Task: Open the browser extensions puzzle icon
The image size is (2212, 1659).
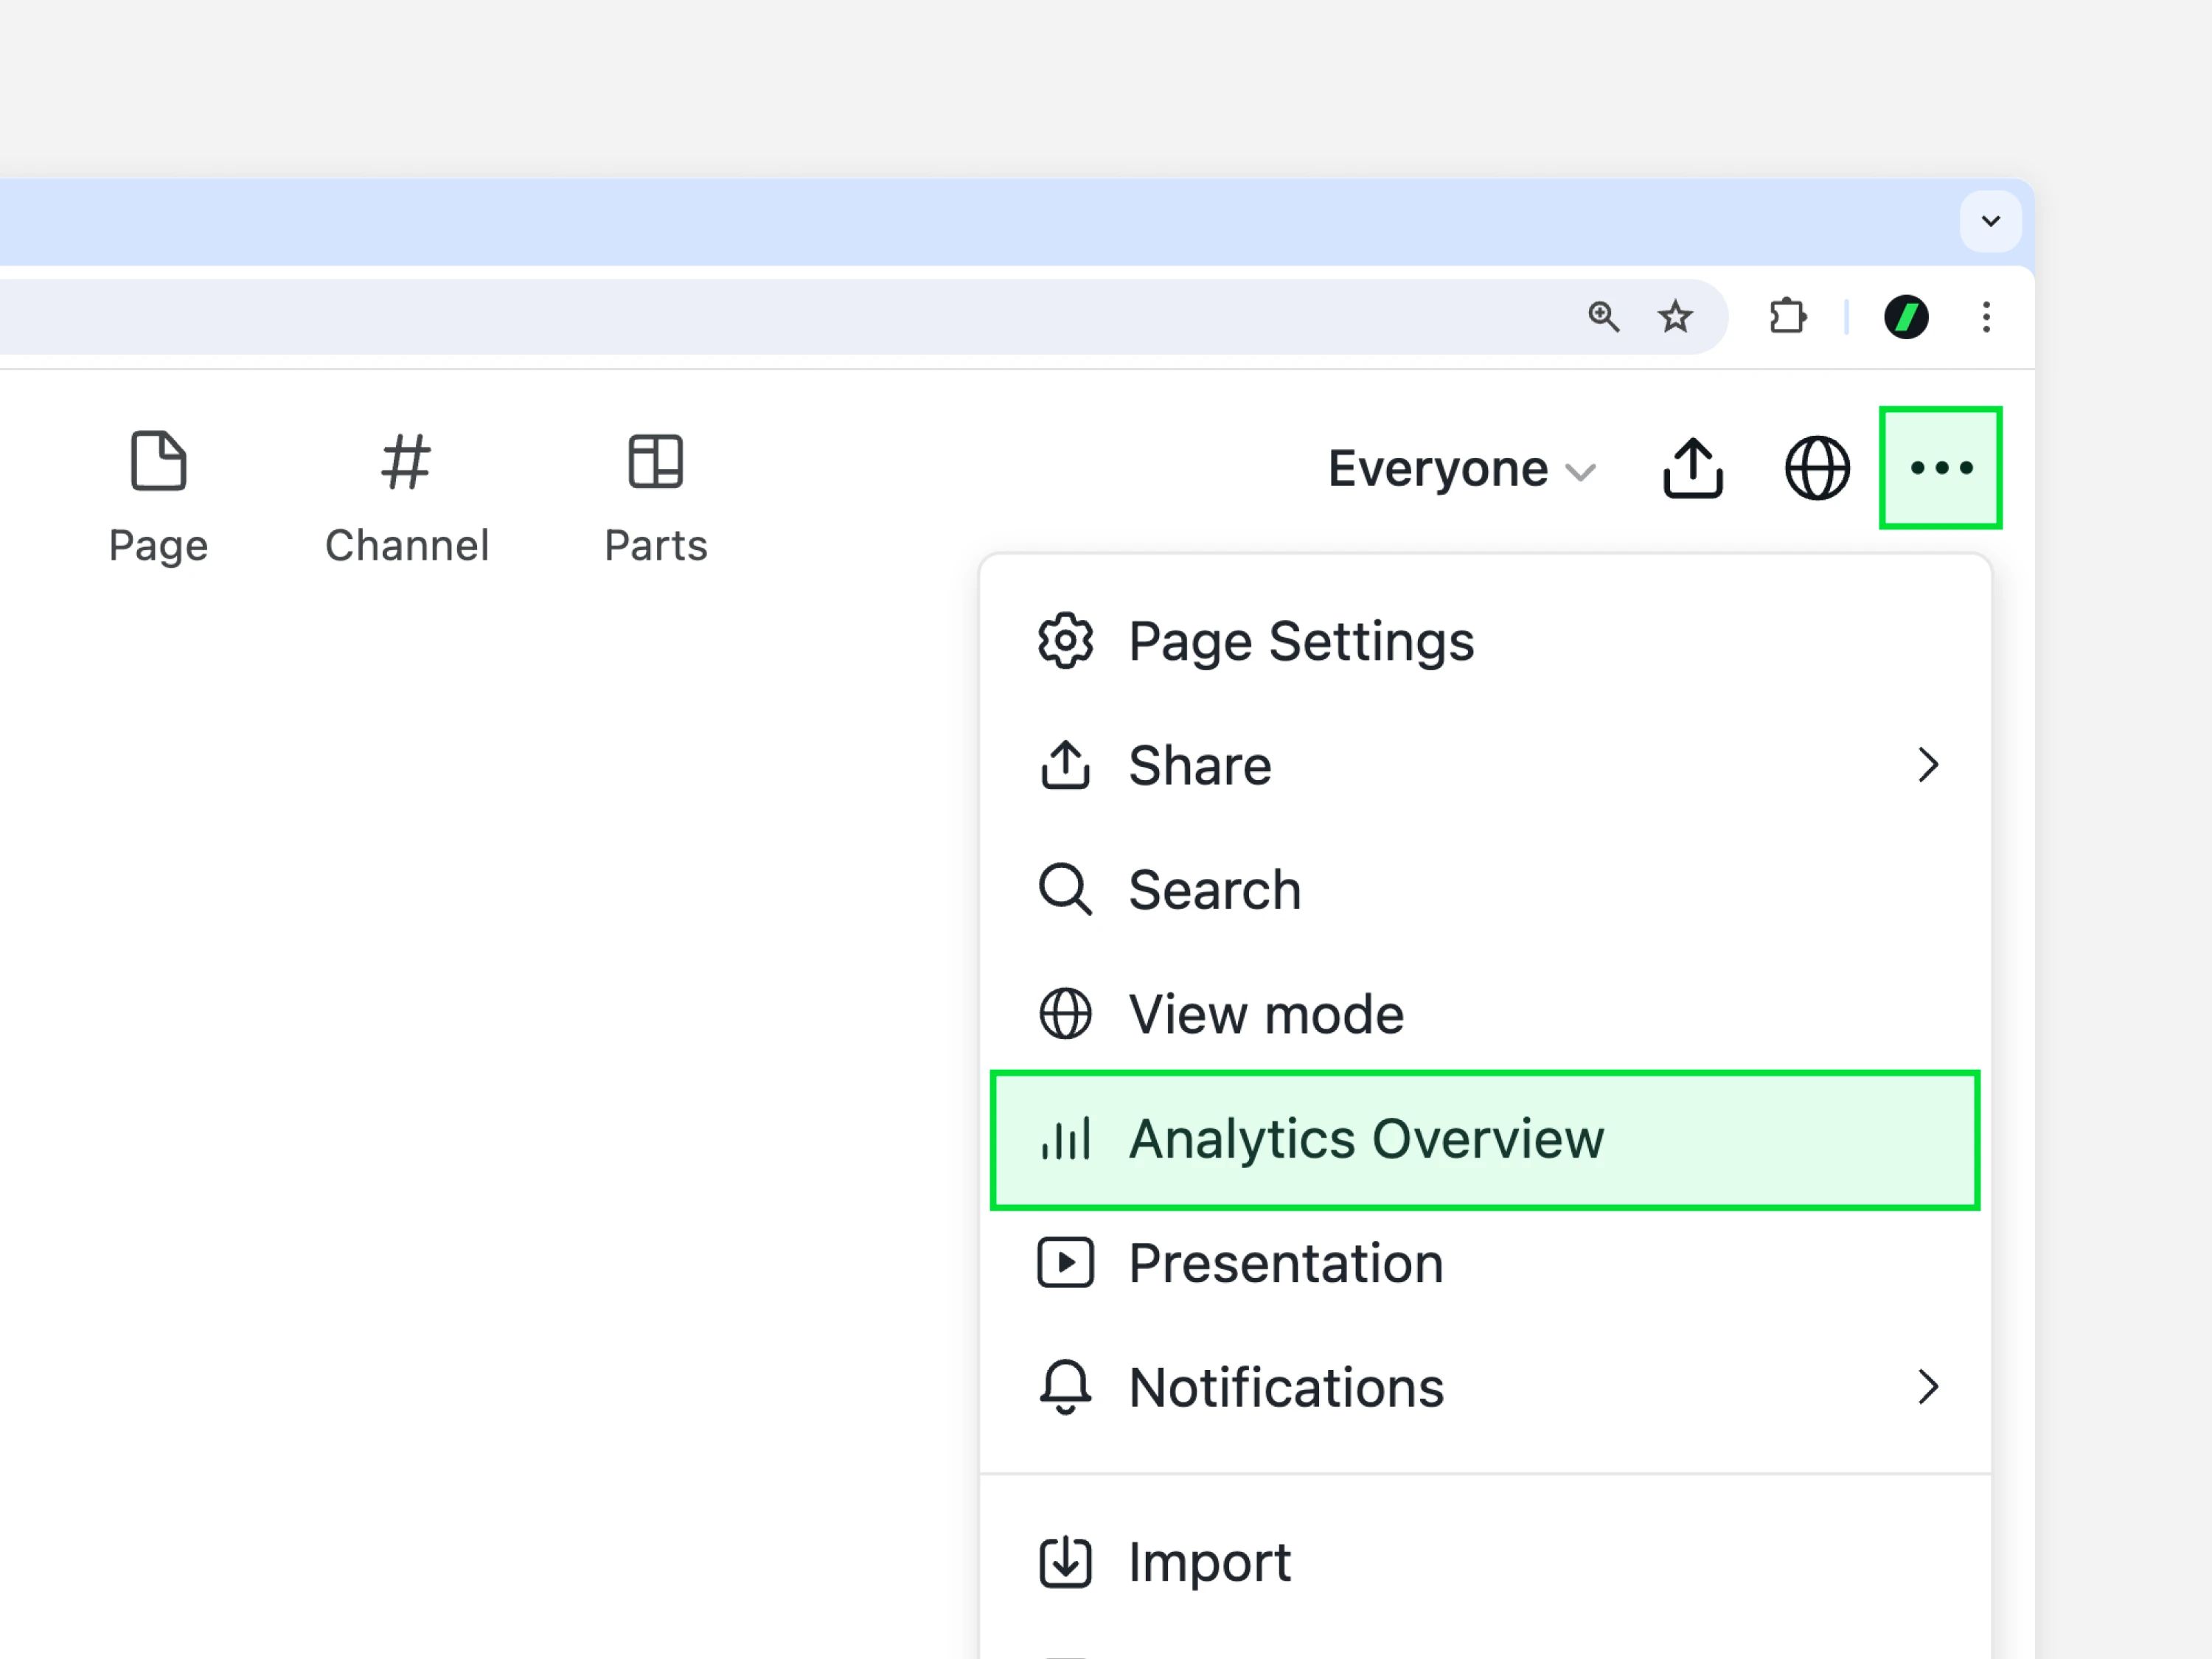Action: [1787, 317]
